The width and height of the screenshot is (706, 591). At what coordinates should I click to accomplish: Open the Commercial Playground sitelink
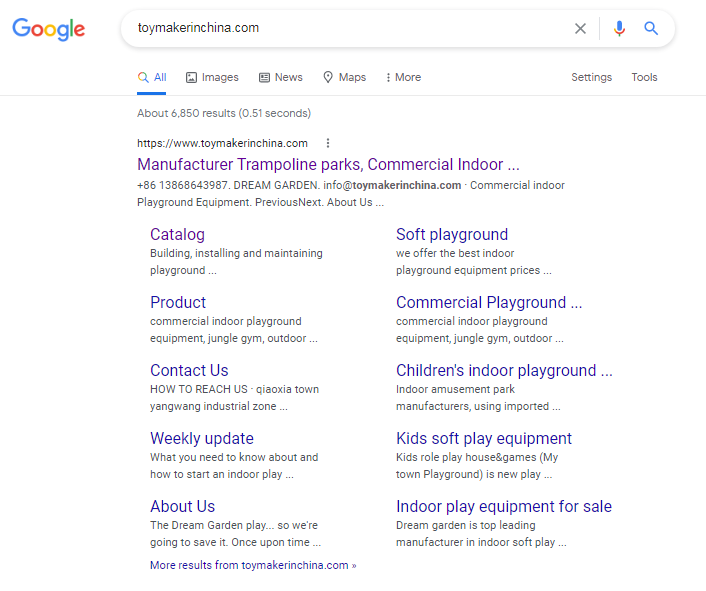coord(489,302)
